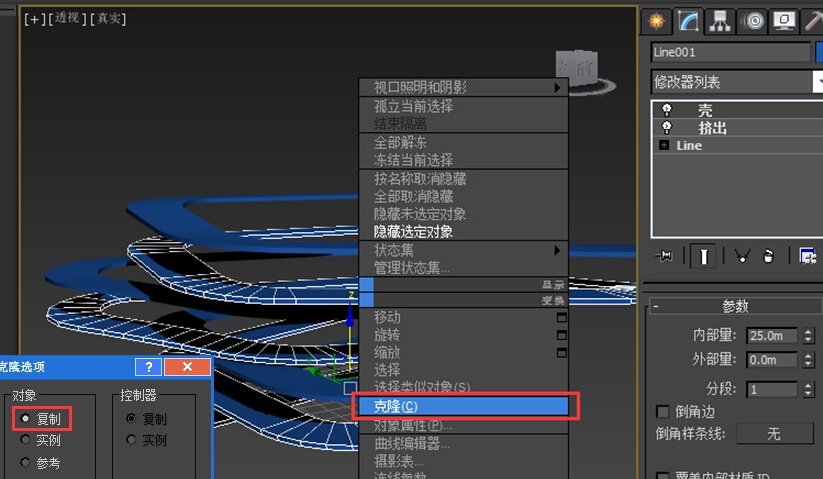Screen dimensions: 823x479
Task: Click viewport 真实 shading label
Action: coord(108,19)
